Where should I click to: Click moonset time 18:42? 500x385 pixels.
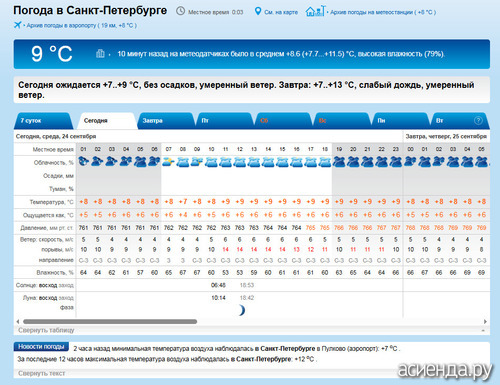coord(247,298)
